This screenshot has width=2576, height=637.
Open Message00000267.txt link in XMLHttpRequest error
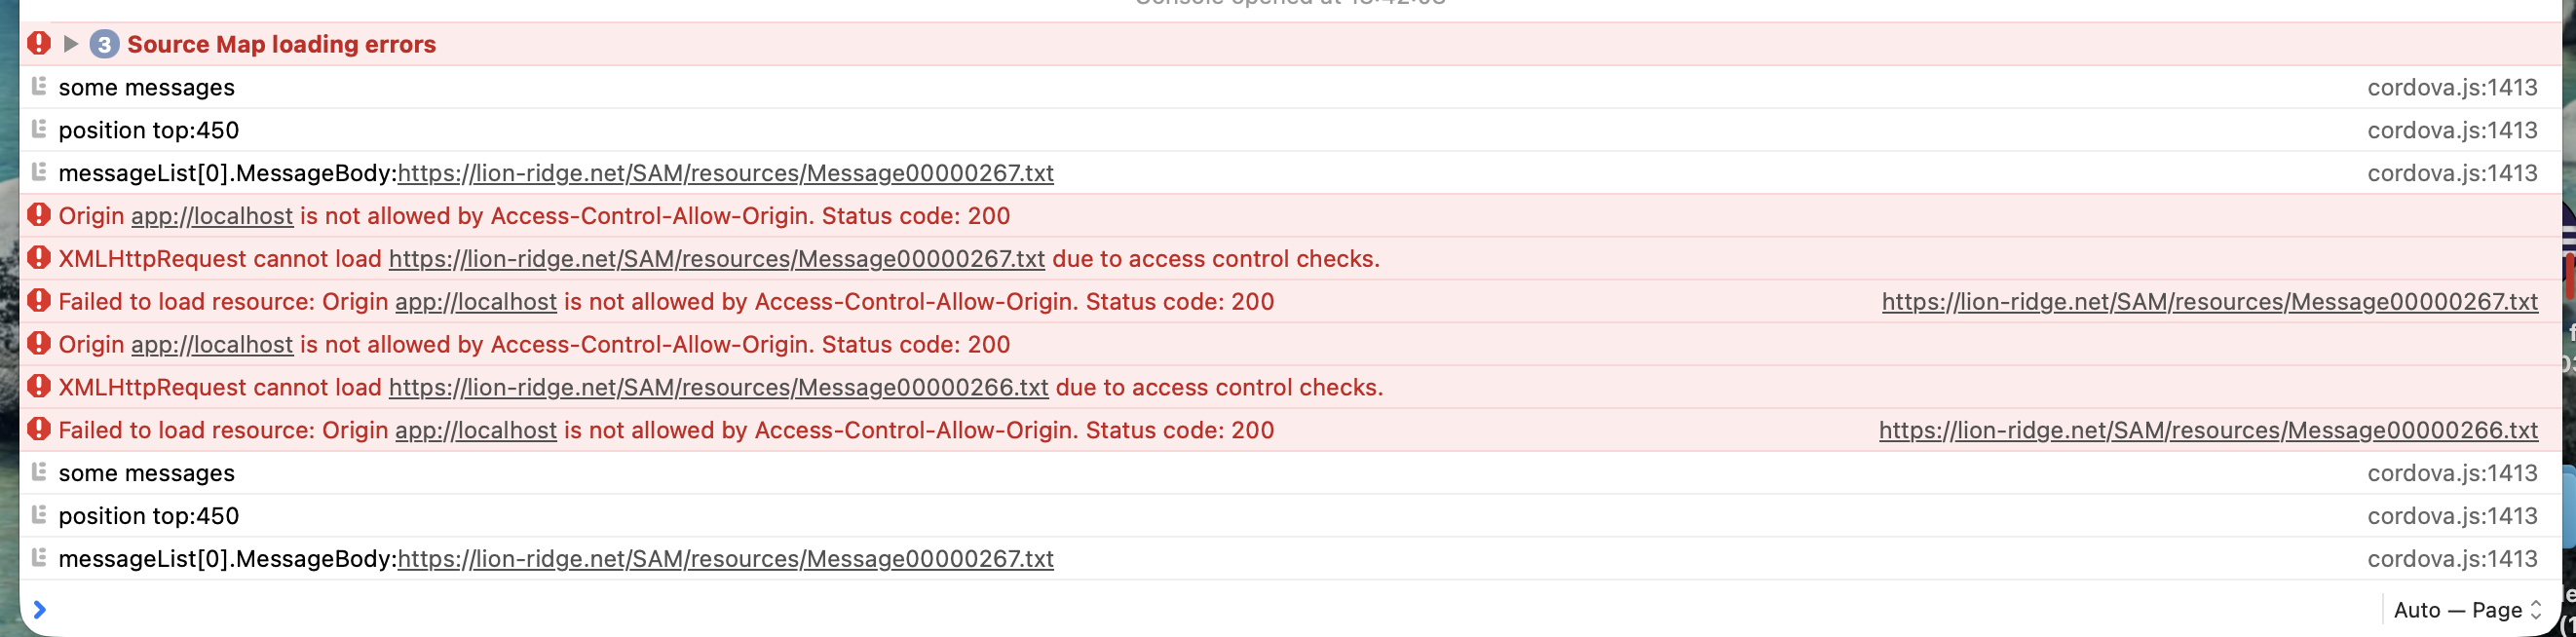click(x=716, y=259)
